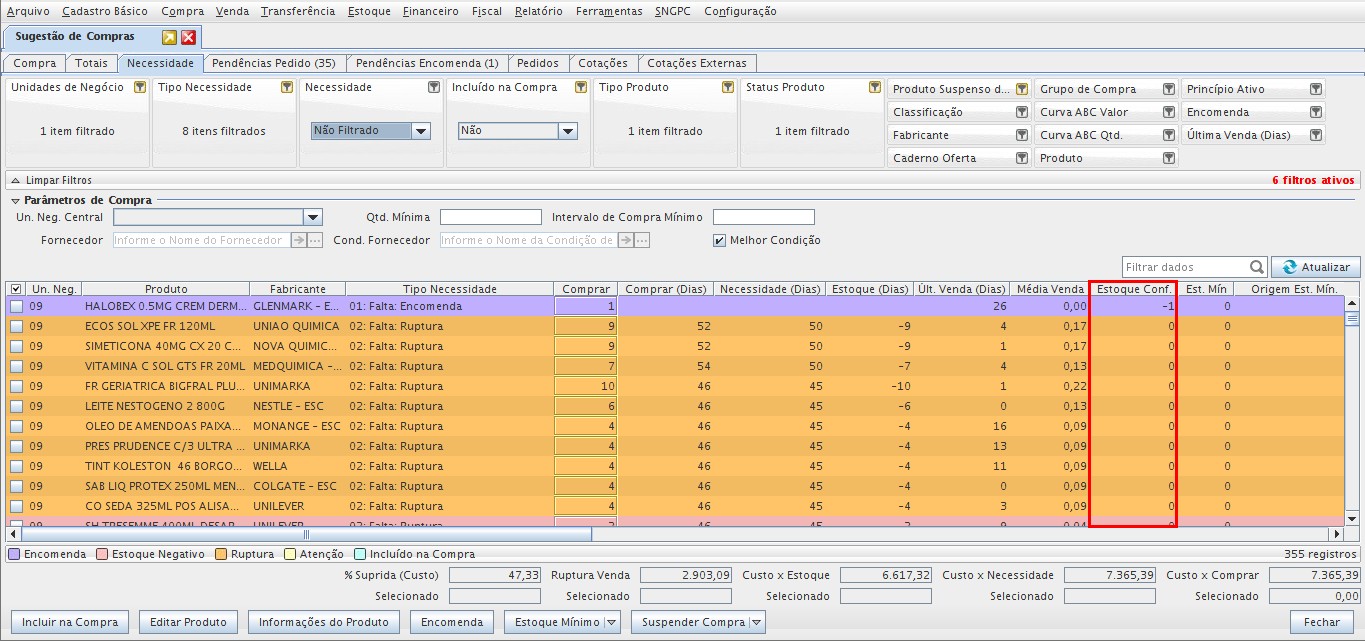Toggle the Limpar Filtros expander
Image resolution: width=1365 pixels, height=641 pixels.
click(14, 180)
